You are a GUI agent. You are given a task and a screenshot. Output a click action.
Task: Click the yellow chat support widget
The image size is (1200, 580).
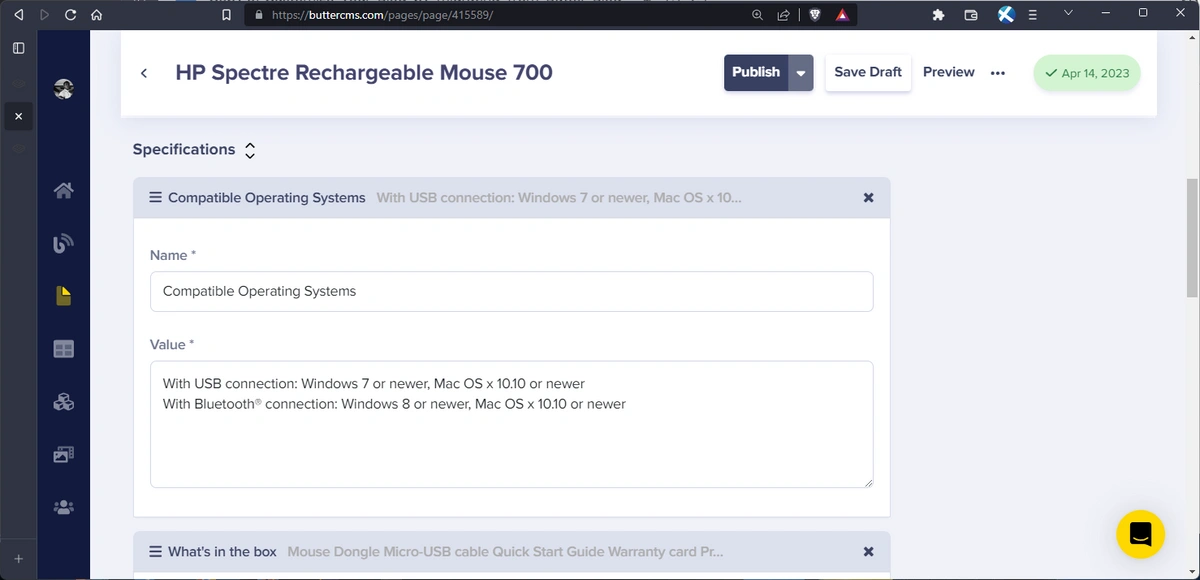point(1140,535)
